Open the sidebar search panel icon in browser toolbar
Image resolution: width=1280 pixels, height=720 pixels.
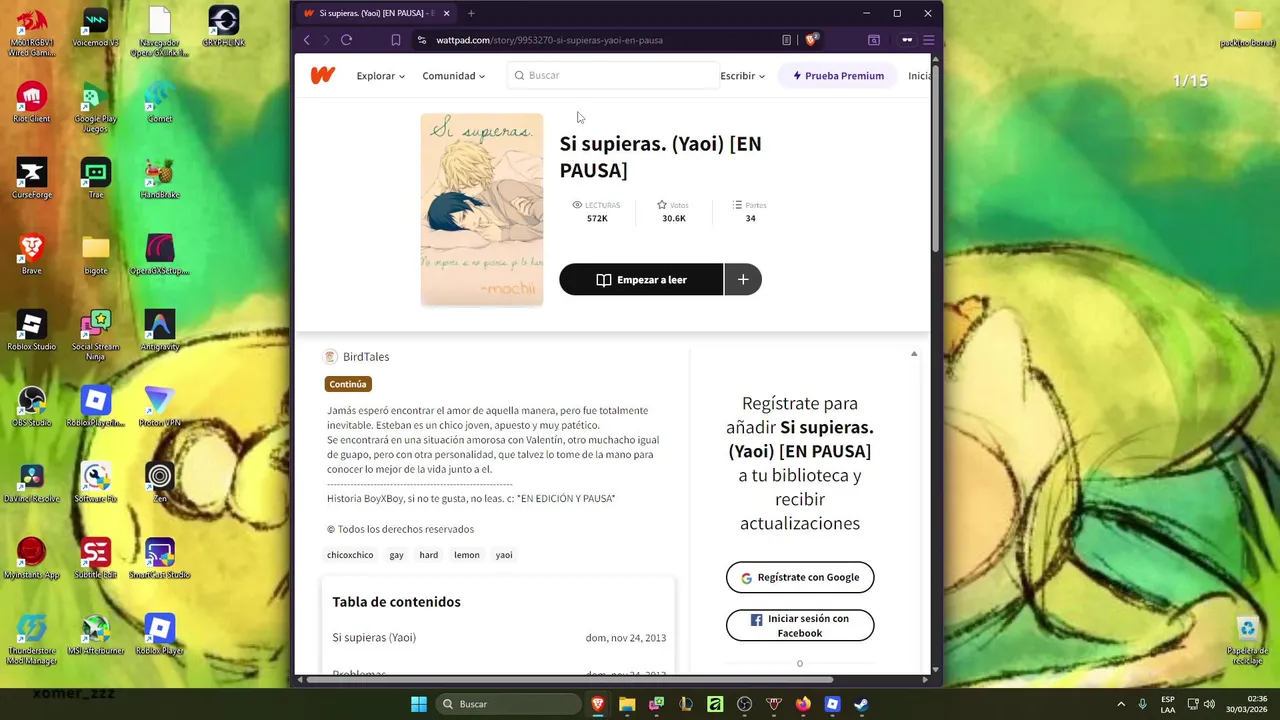(x=874, y=40)
